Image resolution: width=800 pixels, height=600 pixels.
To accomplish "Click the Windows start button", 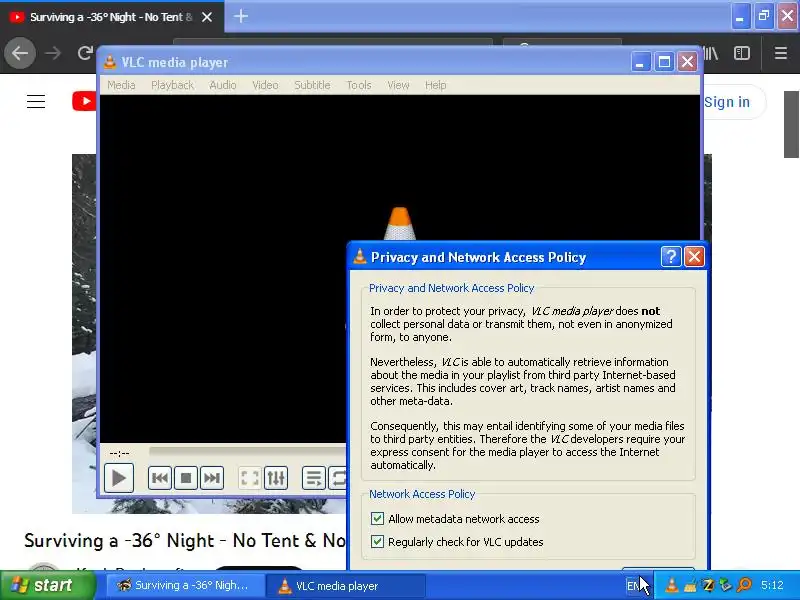I will (47, 585).
